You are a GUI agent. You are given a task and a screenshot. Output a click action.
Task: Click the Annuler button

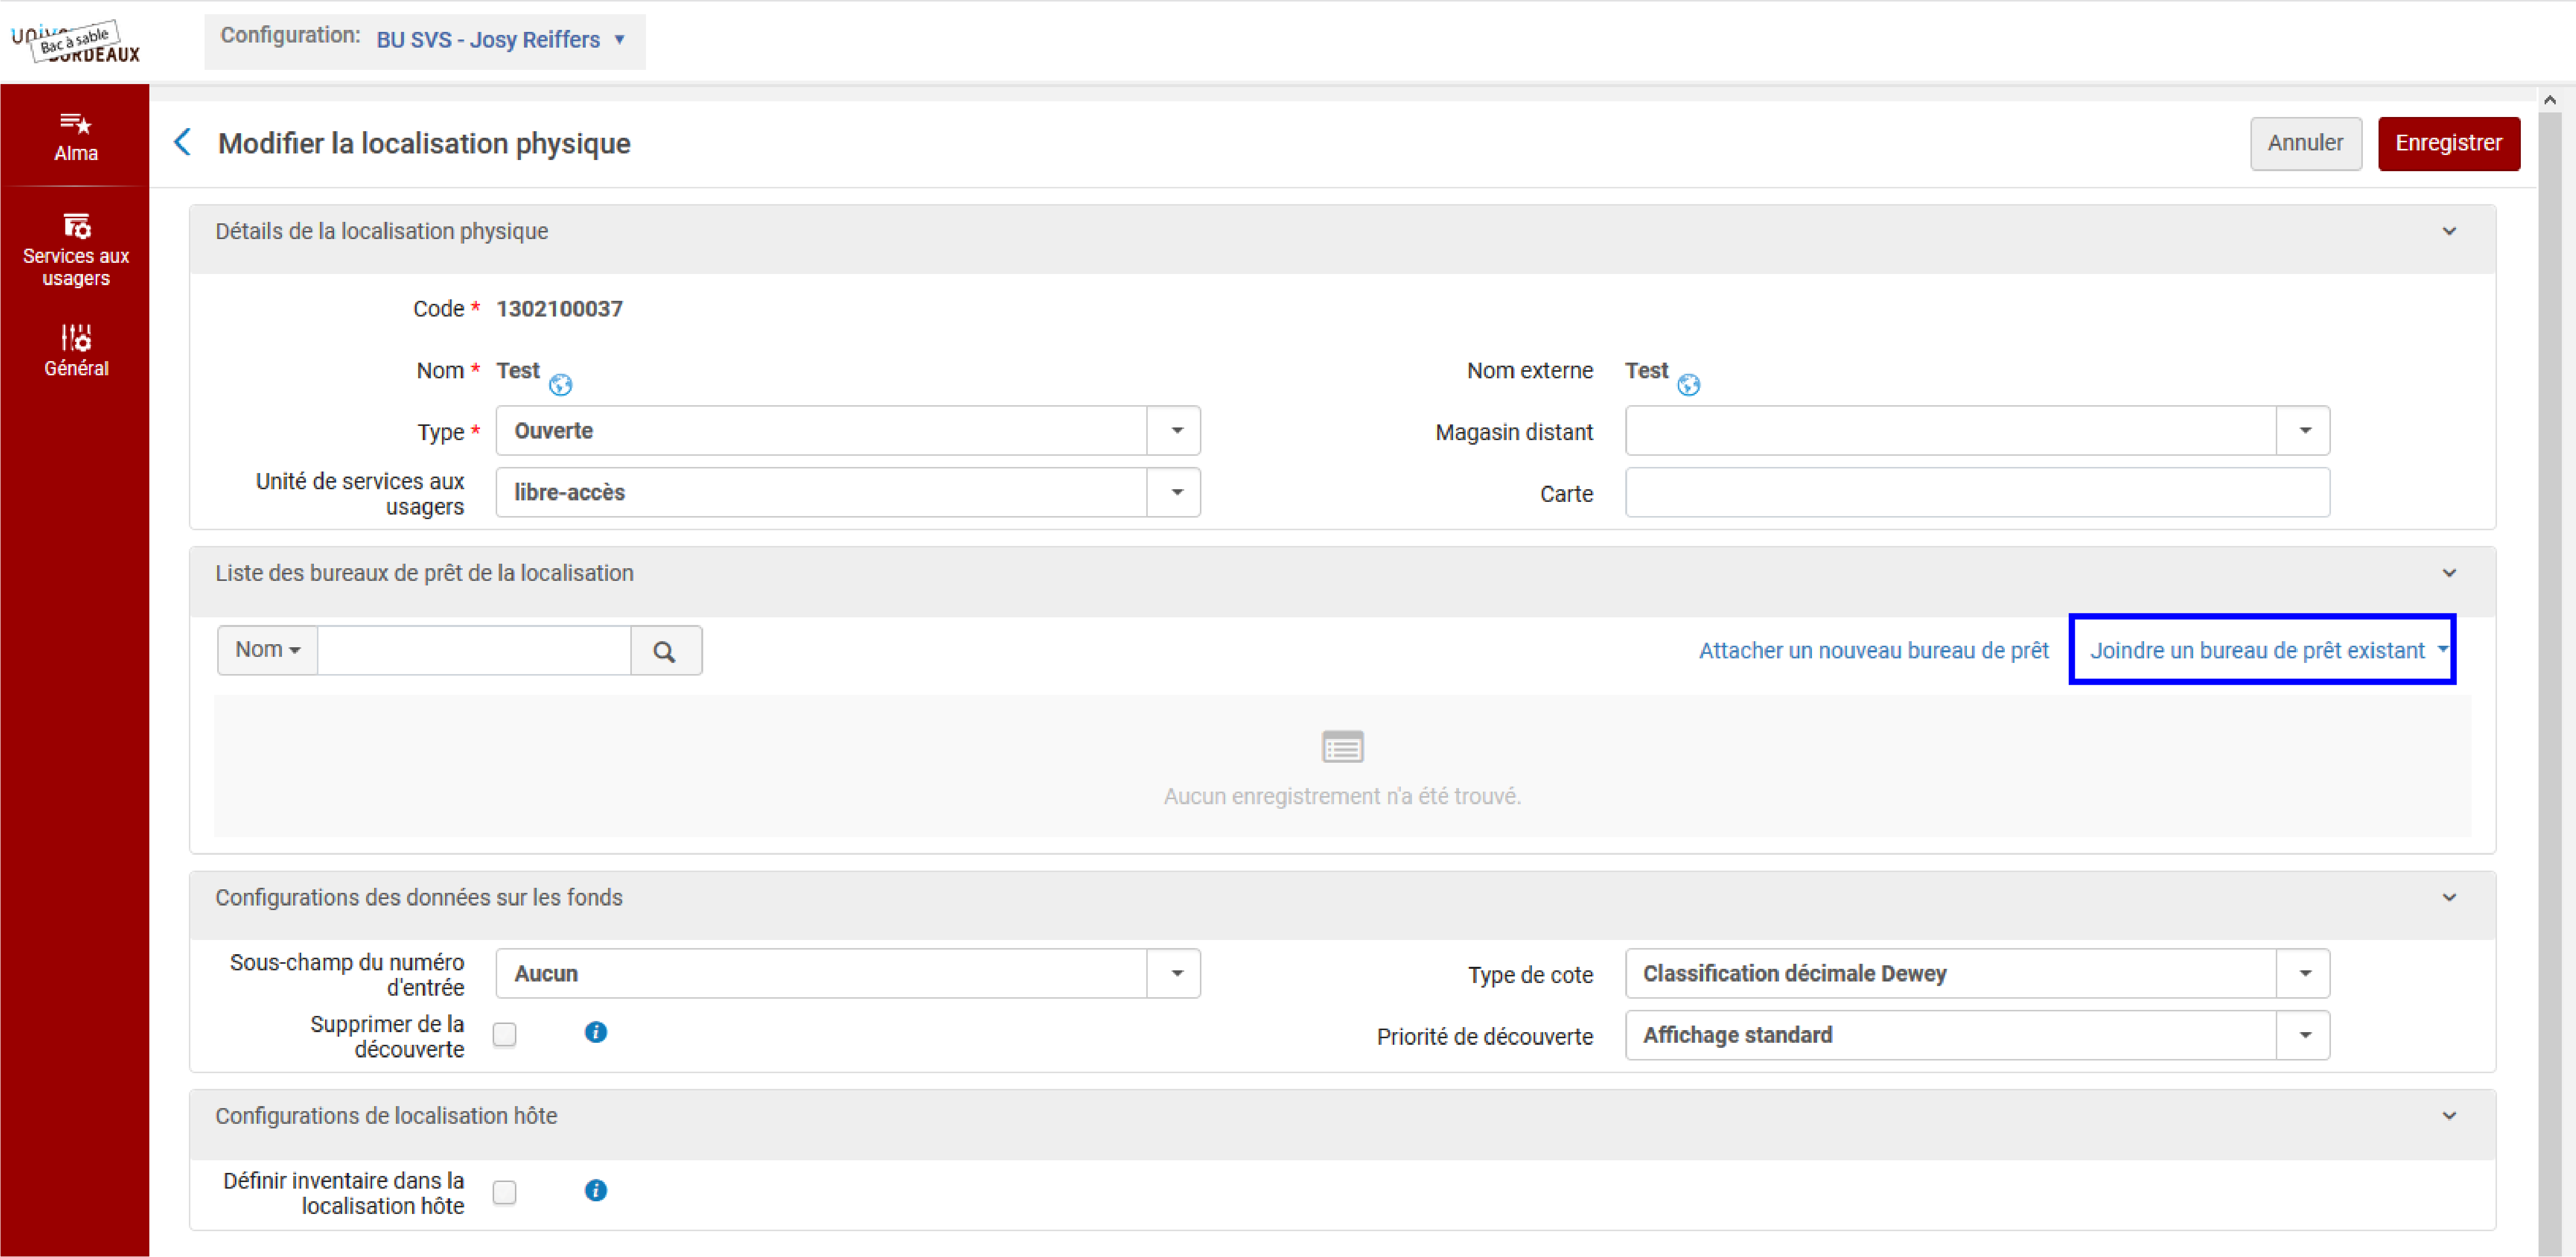coord(2305,143)
